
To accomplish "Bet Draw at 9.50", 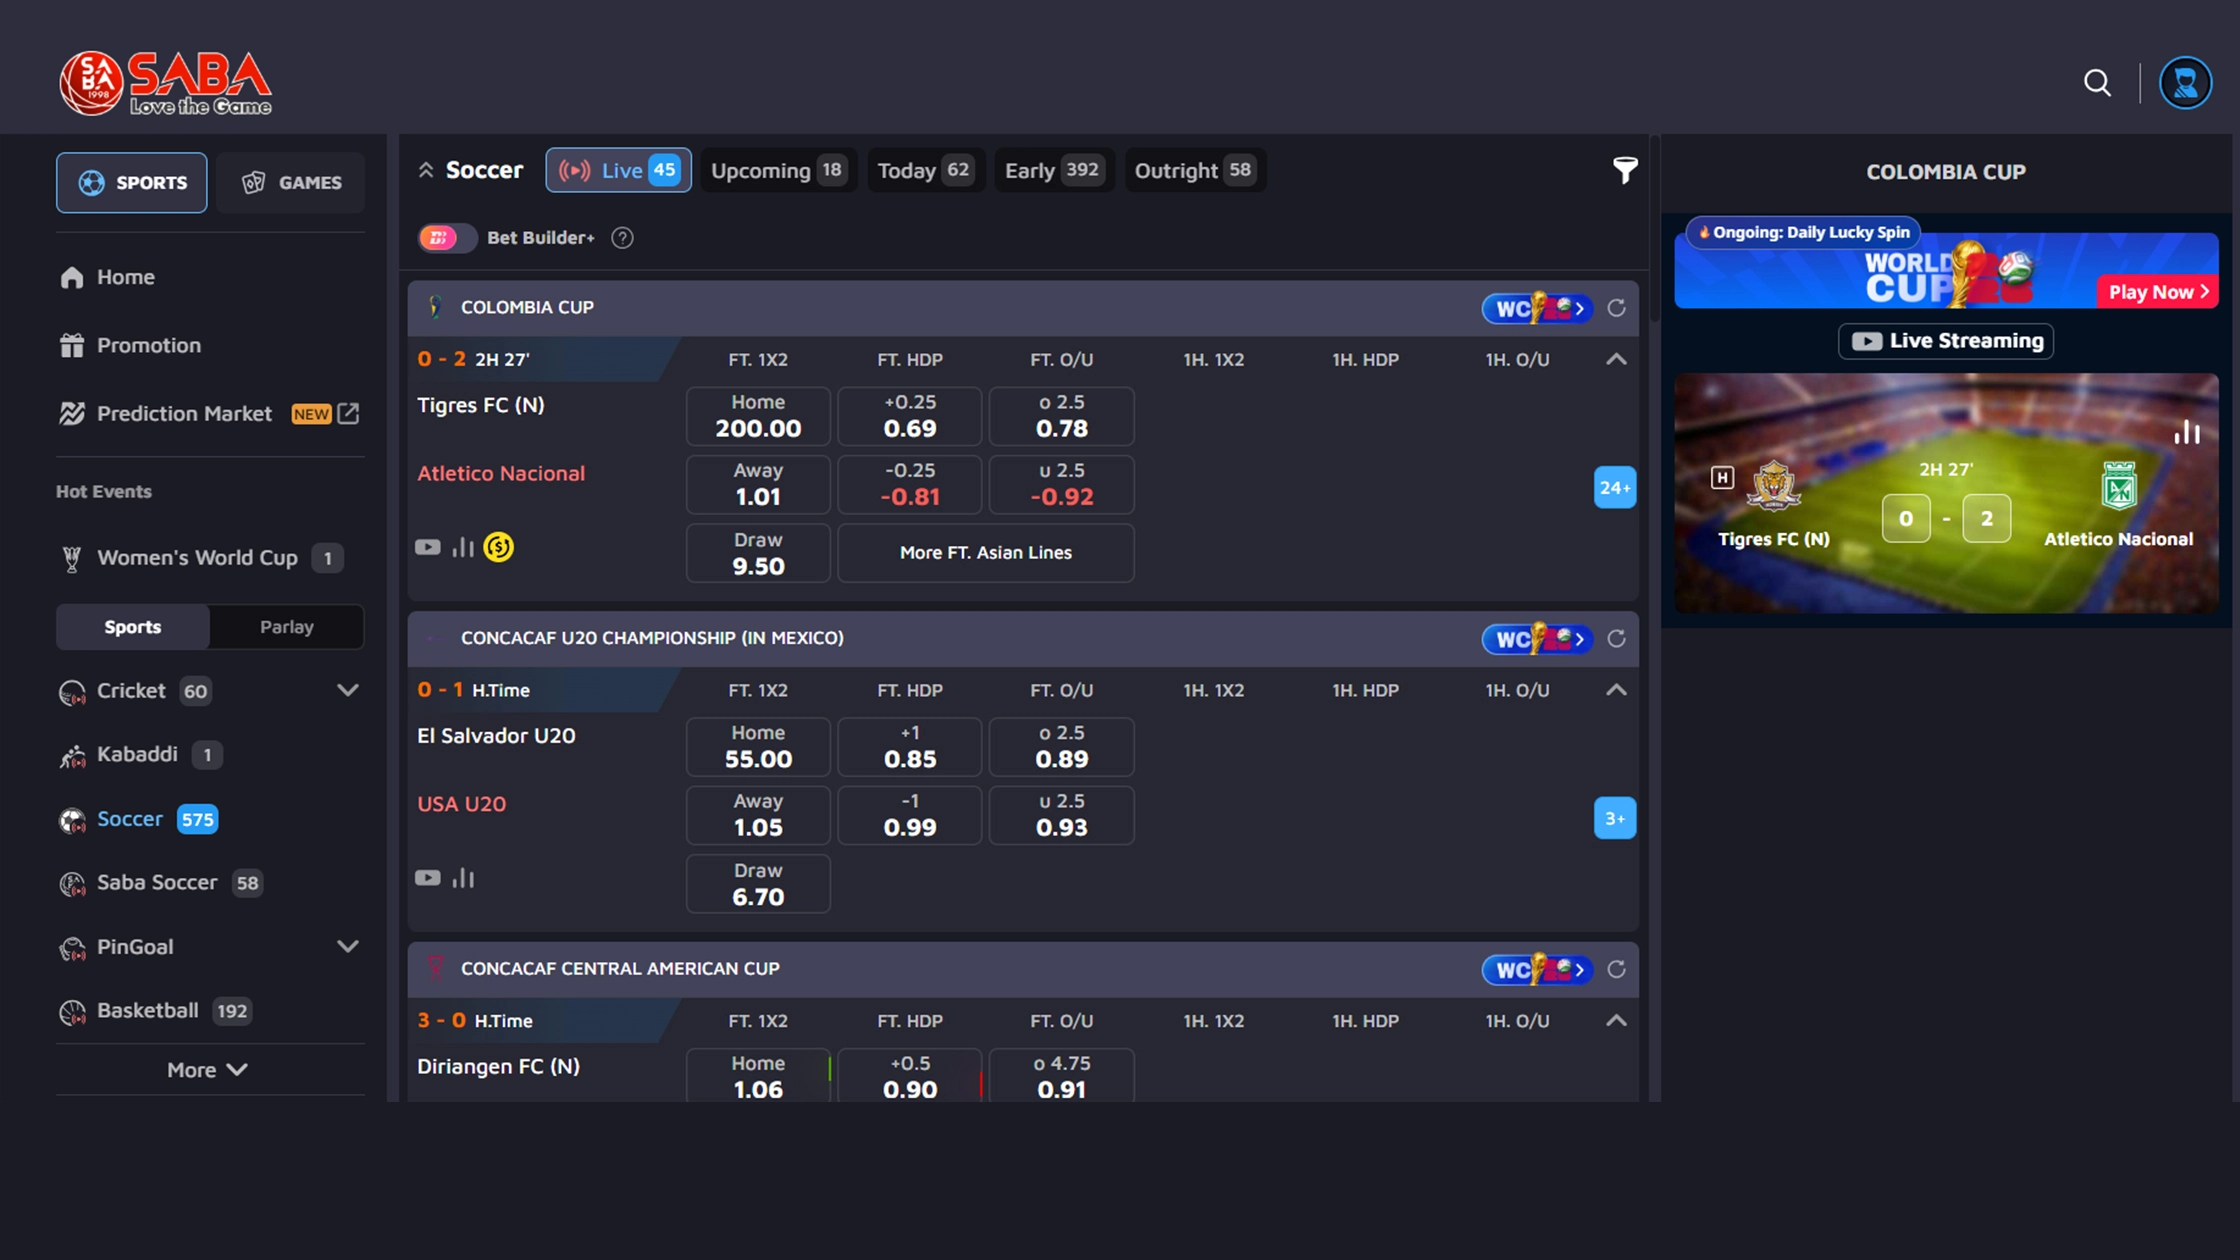I will pos(758,553).
